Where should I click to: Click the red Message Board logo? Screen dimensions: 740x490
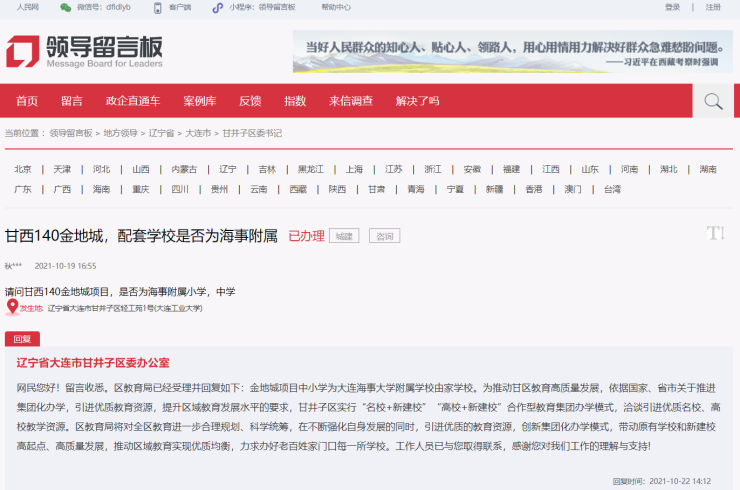tap(84, 52)
